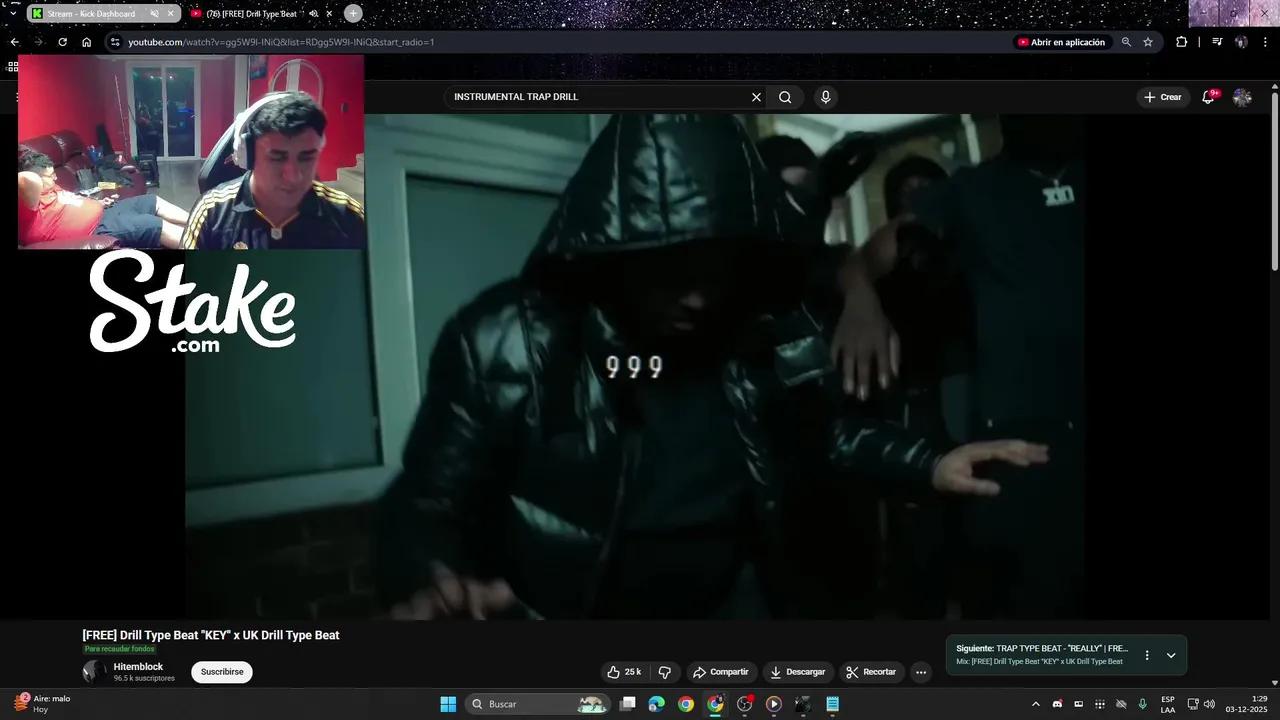View site information icon in address bar

click(x=115, y=42)
